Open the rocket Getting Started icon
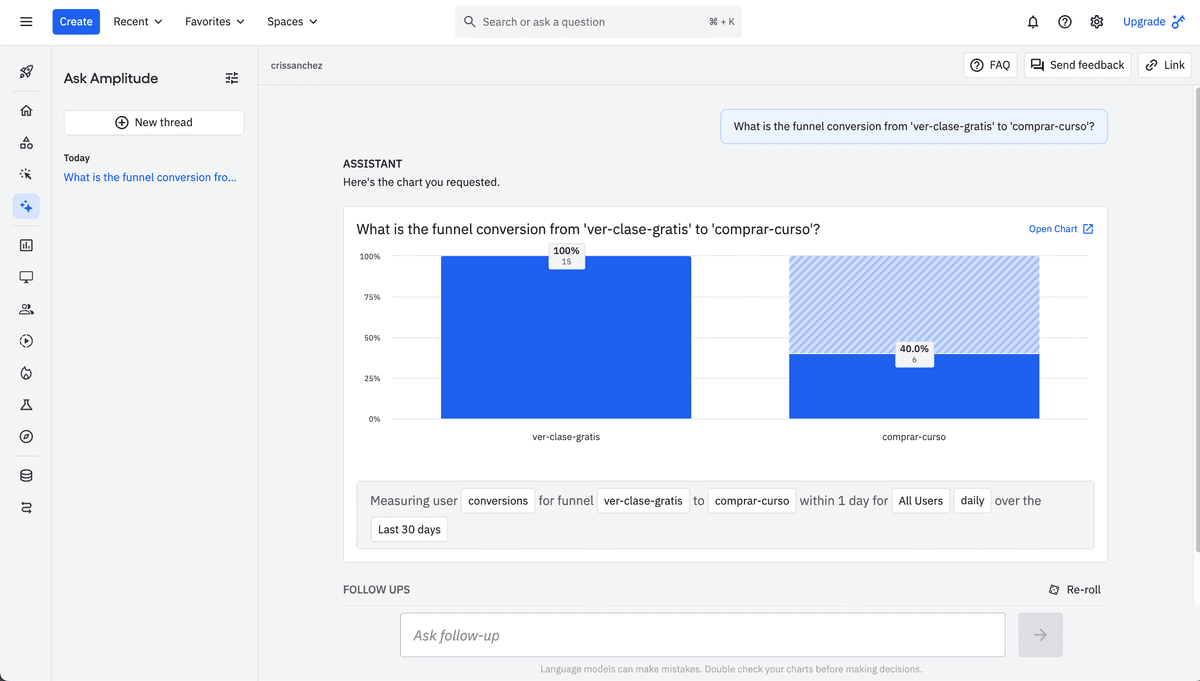Screen dimensions: 1200x681 point(26,72)
